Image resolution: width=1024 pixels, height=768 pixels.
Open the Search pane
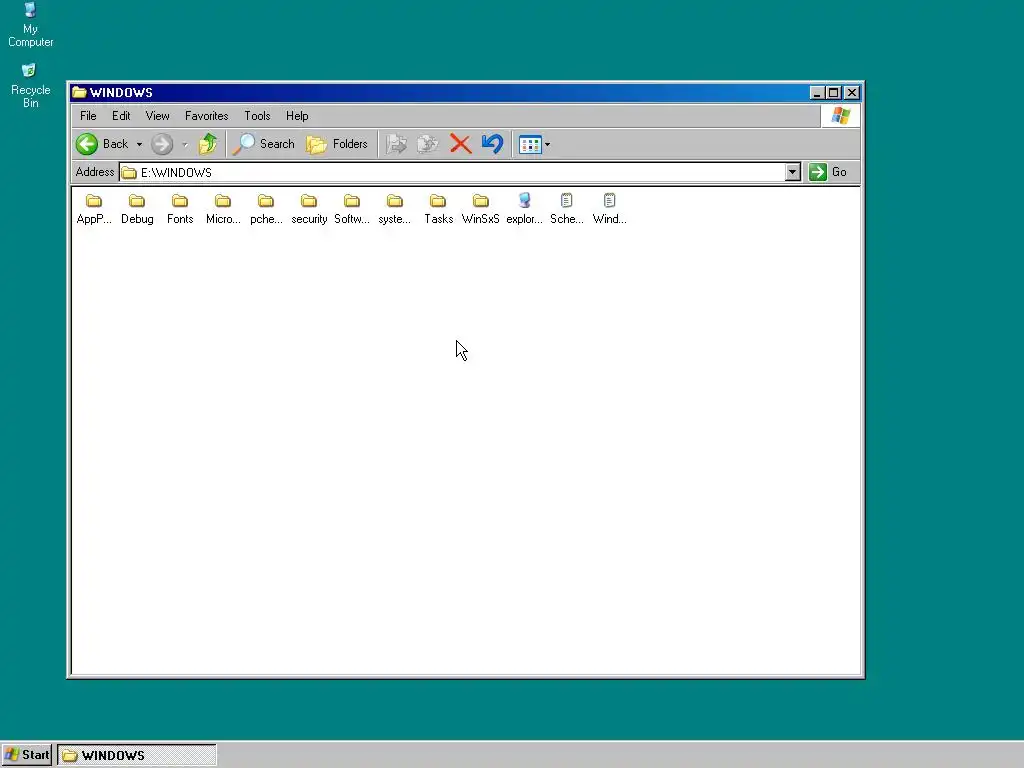pyautogui.click(x=264, y=144)
